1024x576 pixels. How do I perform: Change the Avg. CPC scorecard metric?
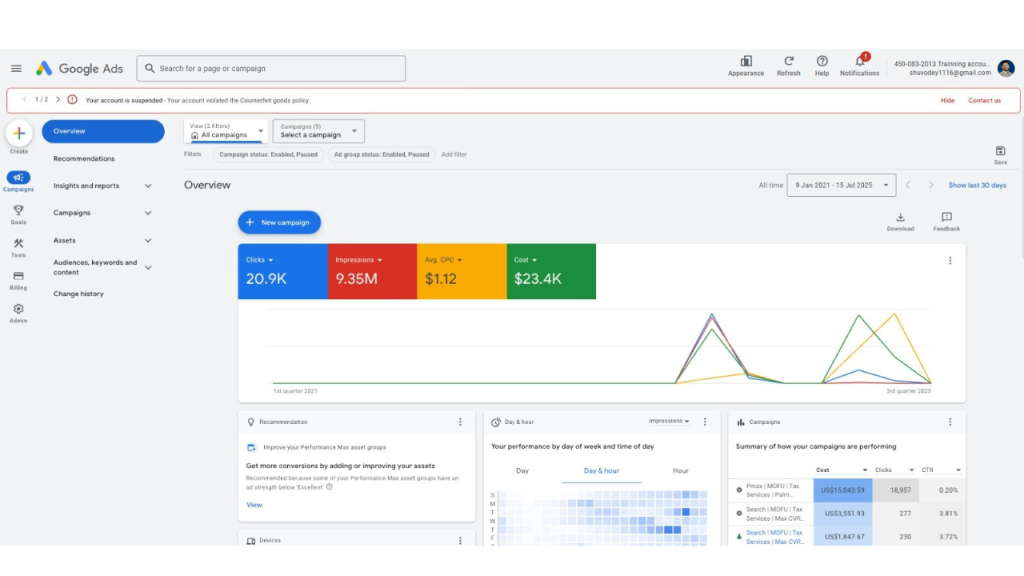tap(443, 260)
